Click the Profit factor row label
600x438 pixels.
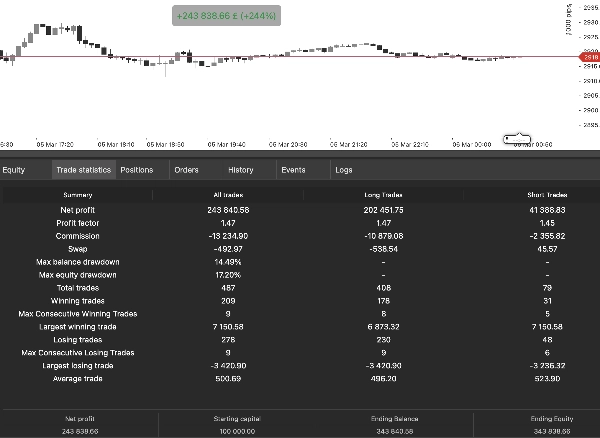coord(78,222)
